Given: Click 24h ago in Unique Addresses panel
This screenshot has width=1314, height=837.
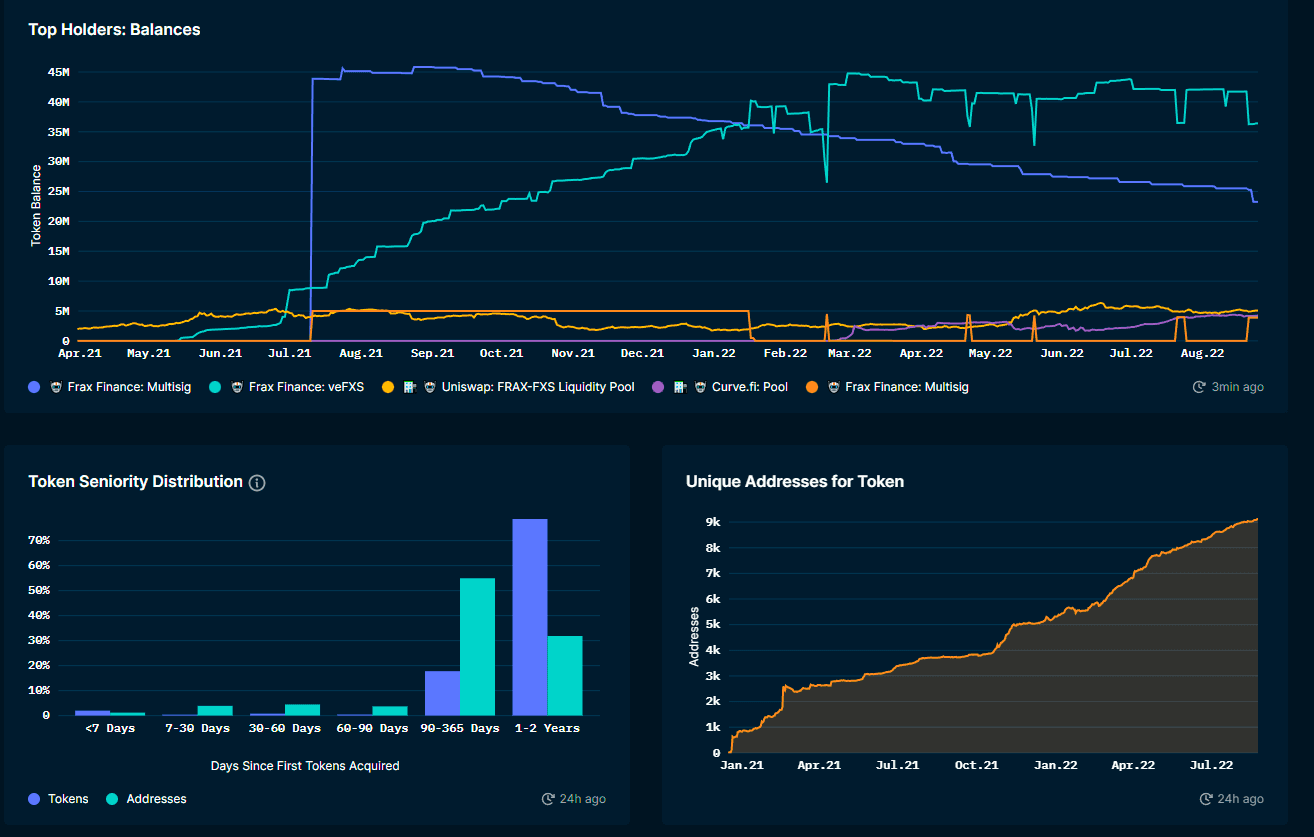Looking at the screenshot, I should coord(1240,799).
